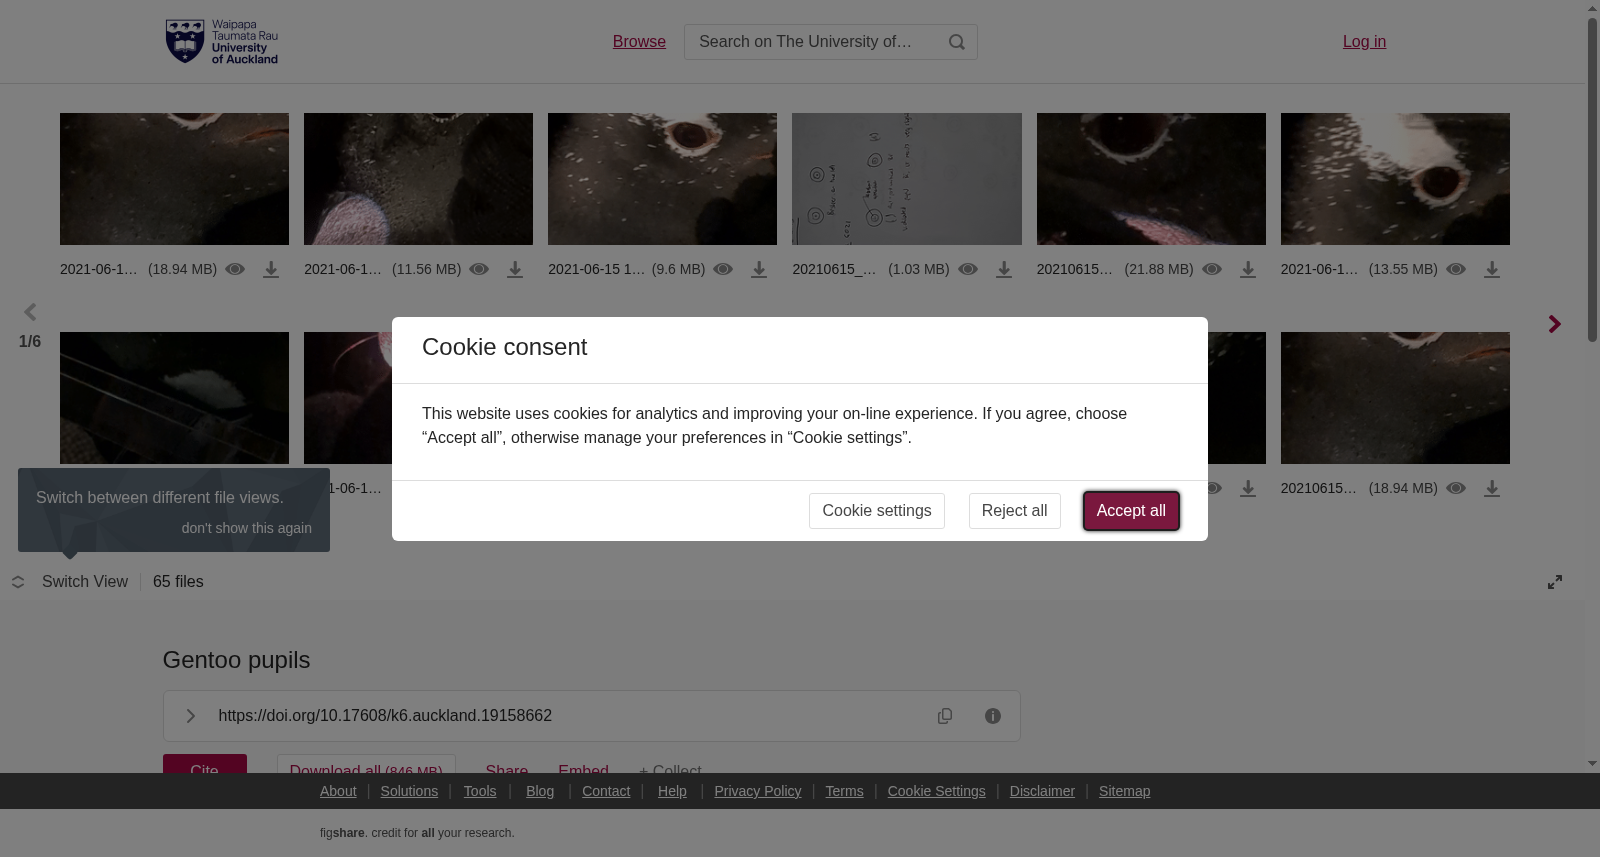1600x857 pixels.
Task: Open the Terms footer link
Action: (844, 791)
